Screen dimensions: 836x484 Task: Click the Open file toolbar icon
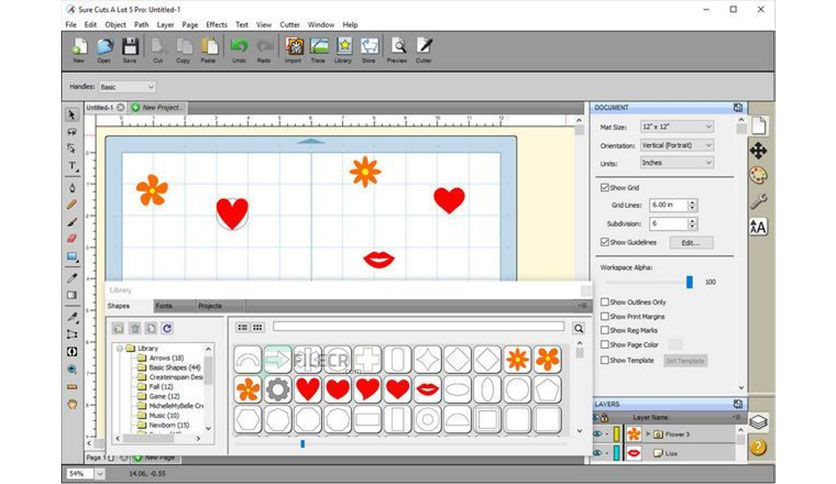[104, 49]
